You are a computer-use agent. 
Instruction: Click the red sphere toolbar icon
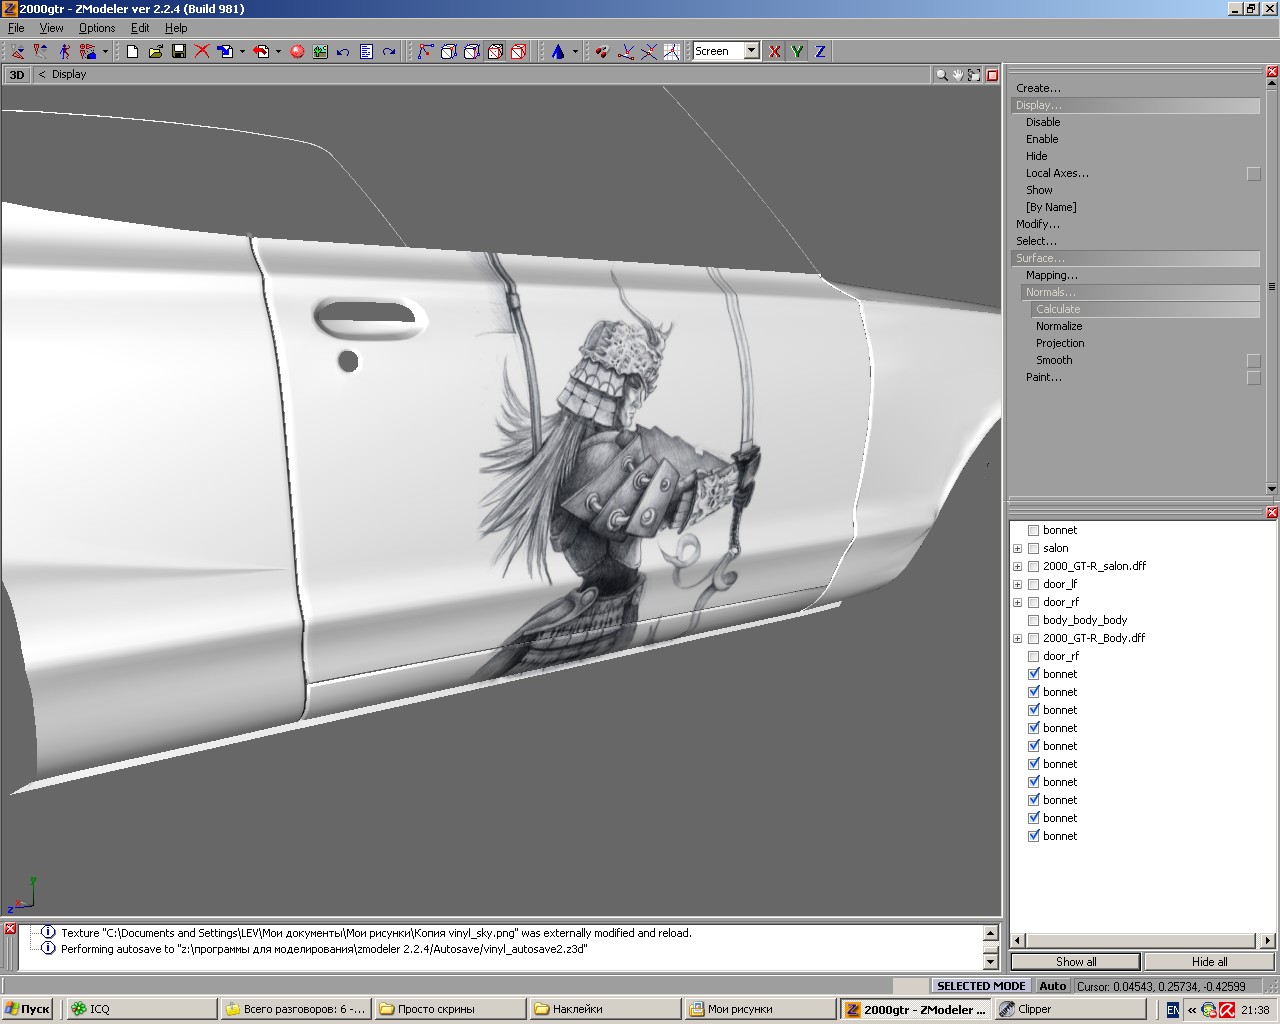tap(297, 51)
